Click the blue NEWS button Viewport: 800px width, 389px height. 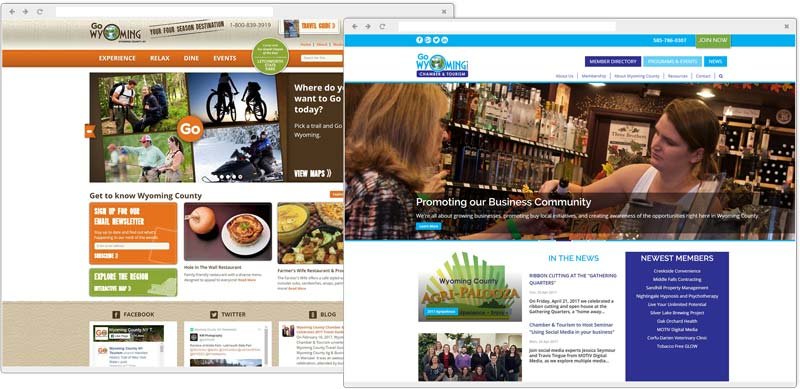click(715, 61)
